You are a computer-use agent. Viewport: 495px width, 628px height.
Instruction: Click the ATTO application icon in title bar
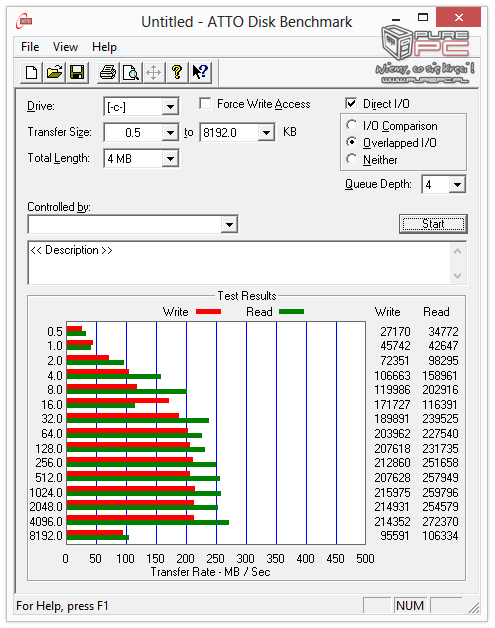(24, 21)
